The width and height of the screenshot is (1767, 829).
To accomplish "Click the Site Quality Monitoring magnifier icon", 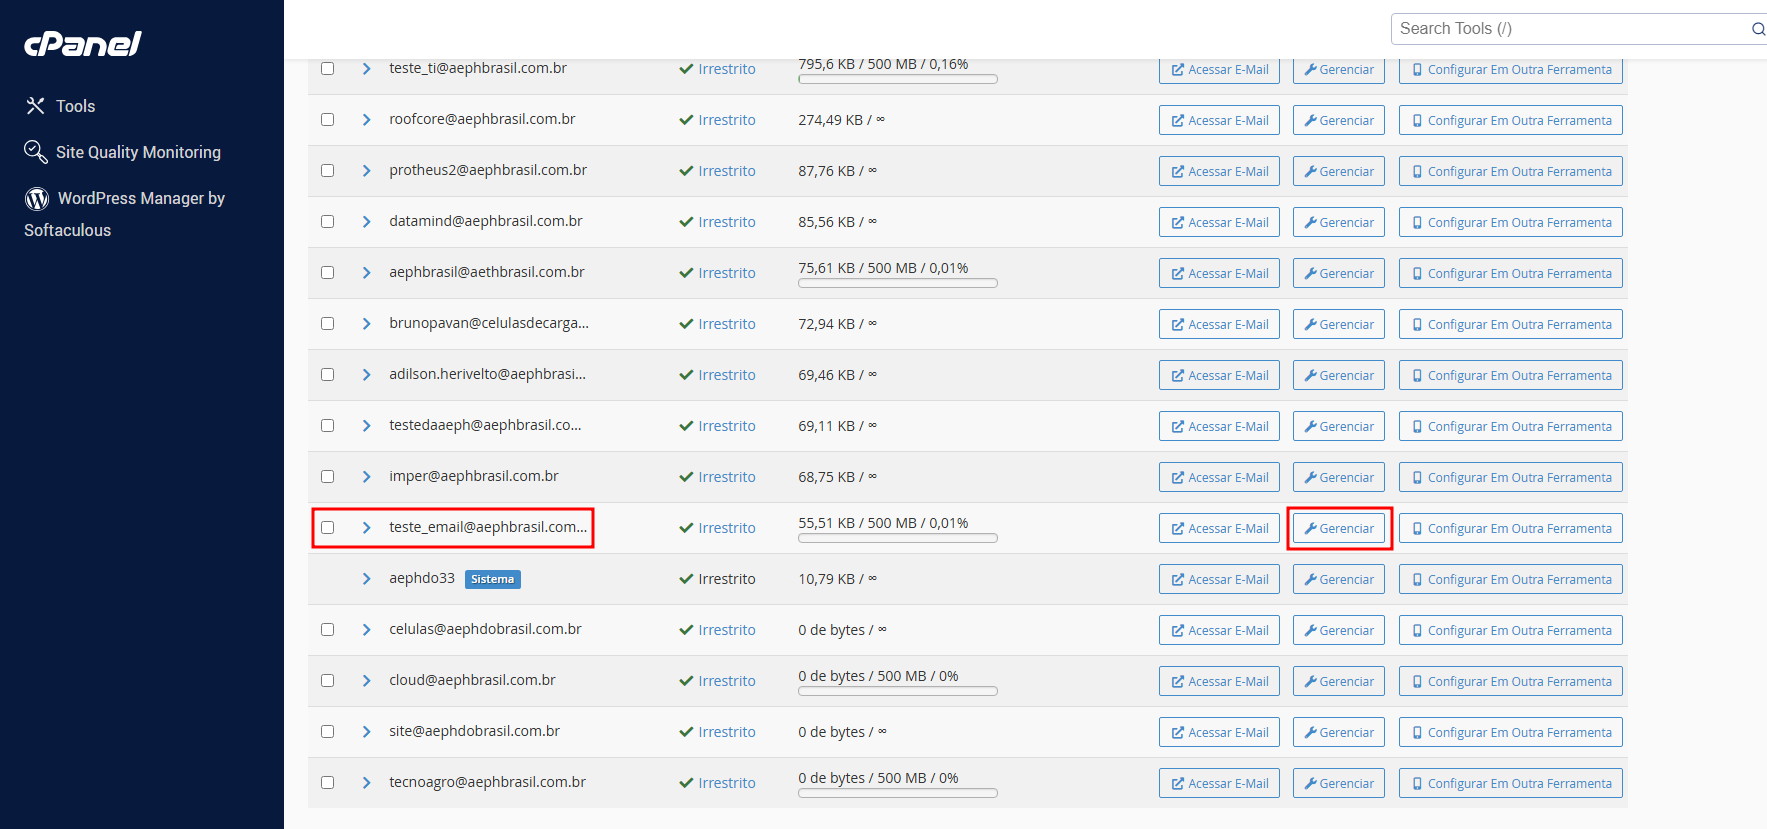I will click(x=36, y=152).
